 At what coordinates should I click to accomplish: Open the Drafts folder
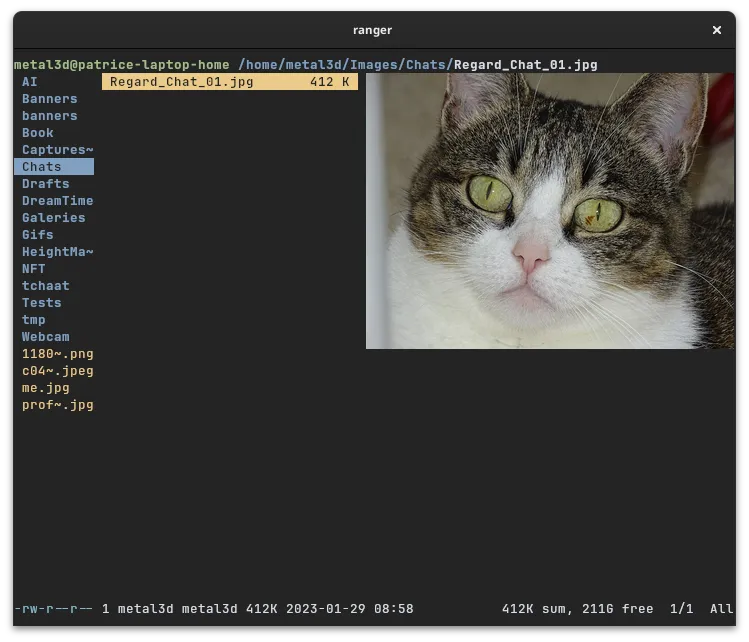click(46, 184)
